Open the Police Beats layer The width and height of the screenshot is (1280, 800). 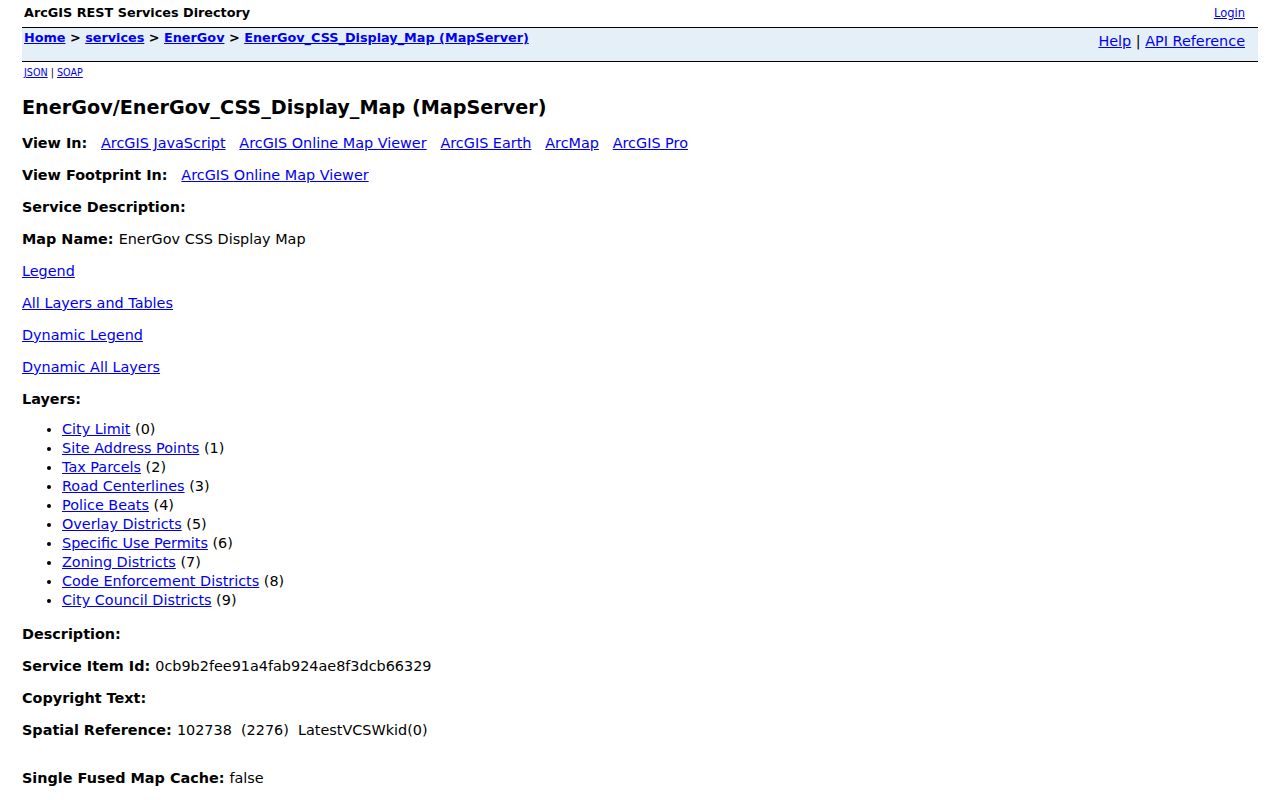(105, 505)
